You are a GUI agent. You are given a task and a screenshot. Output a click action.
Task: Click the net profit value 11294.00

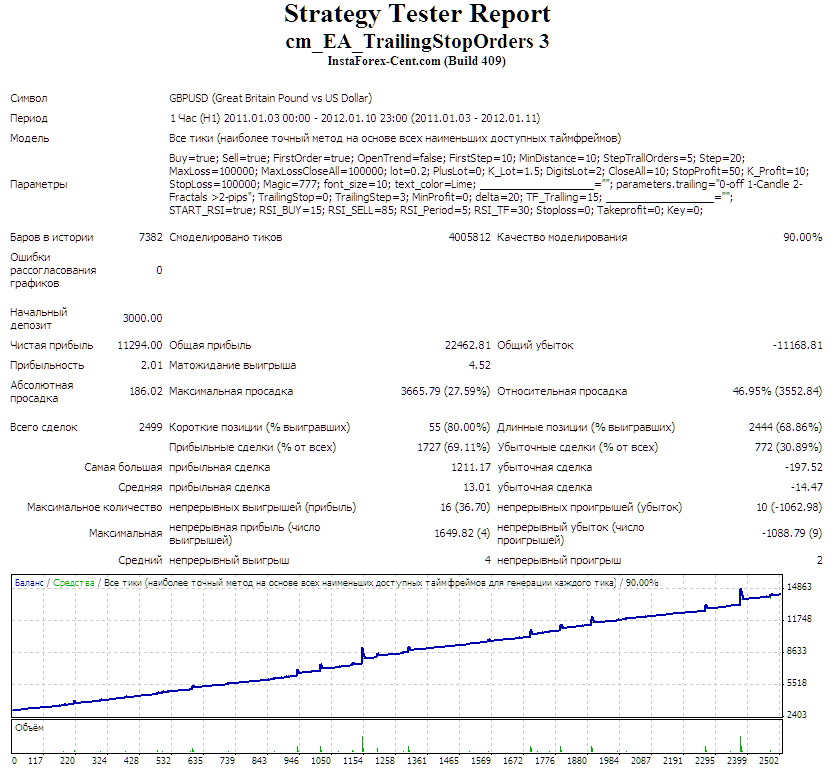click(141, 345)
